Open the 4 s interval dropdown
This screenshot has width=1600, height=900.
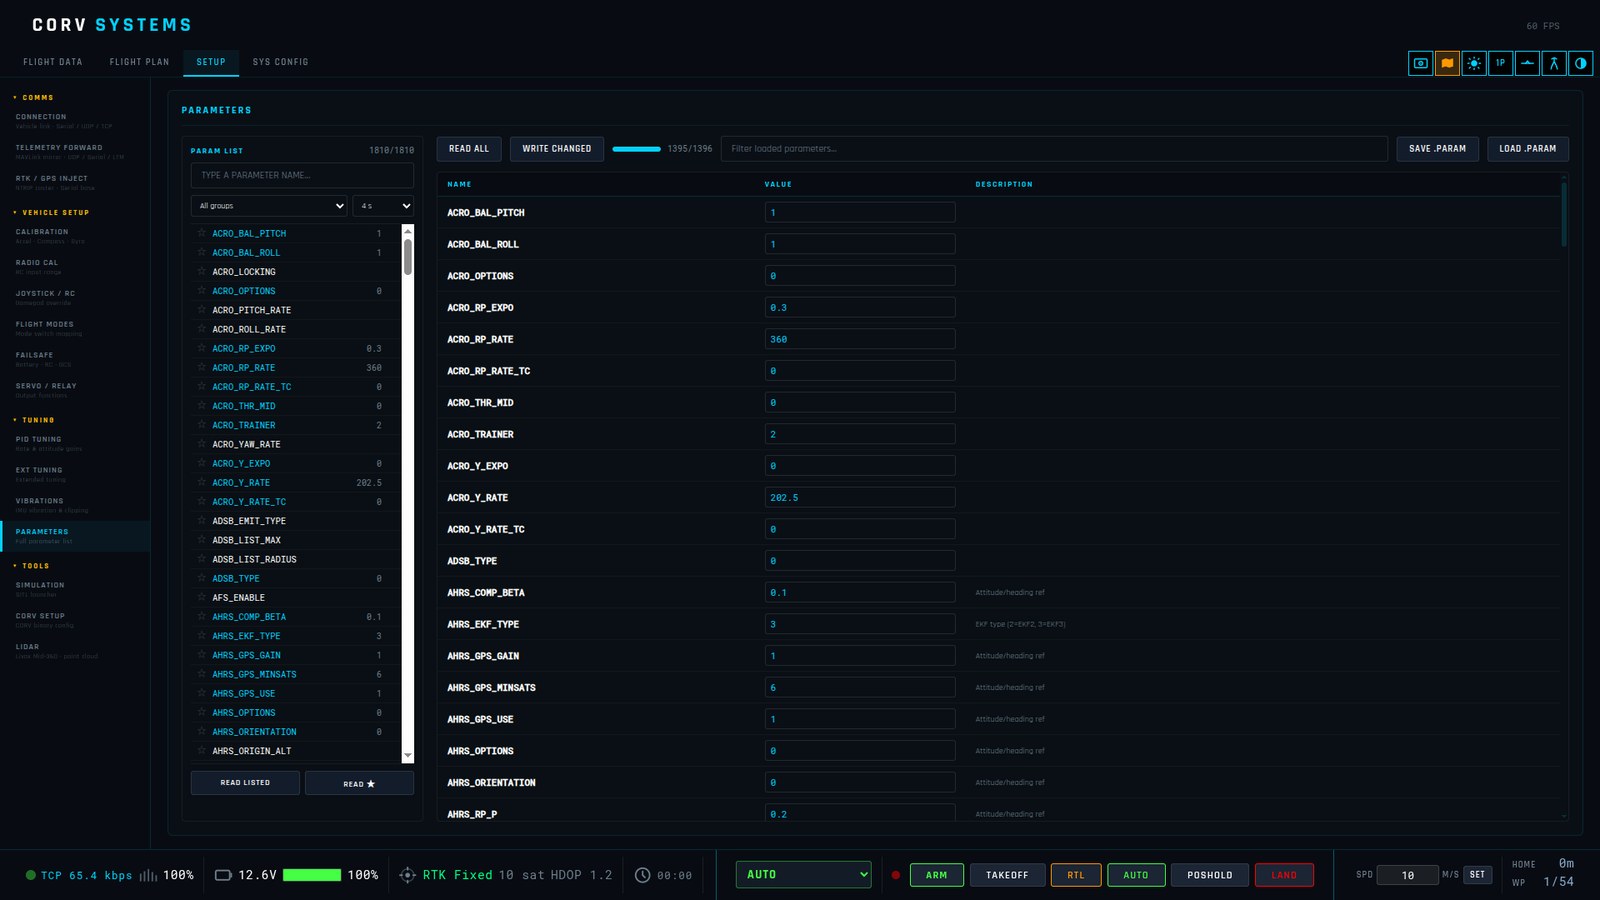point(384,206)
